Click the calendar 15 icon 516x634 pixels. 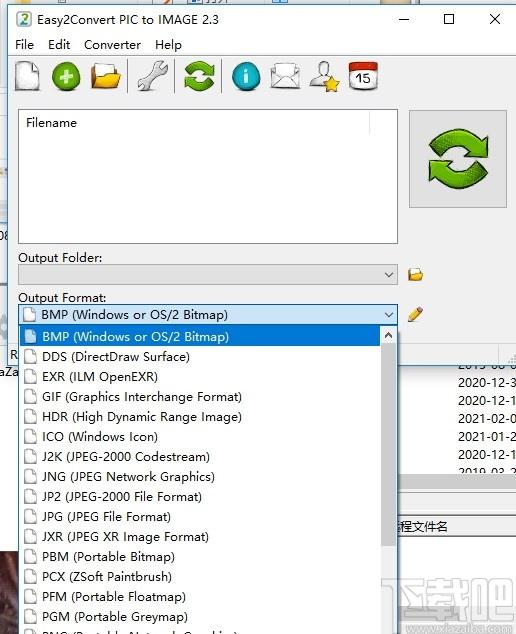coord(363,76)
